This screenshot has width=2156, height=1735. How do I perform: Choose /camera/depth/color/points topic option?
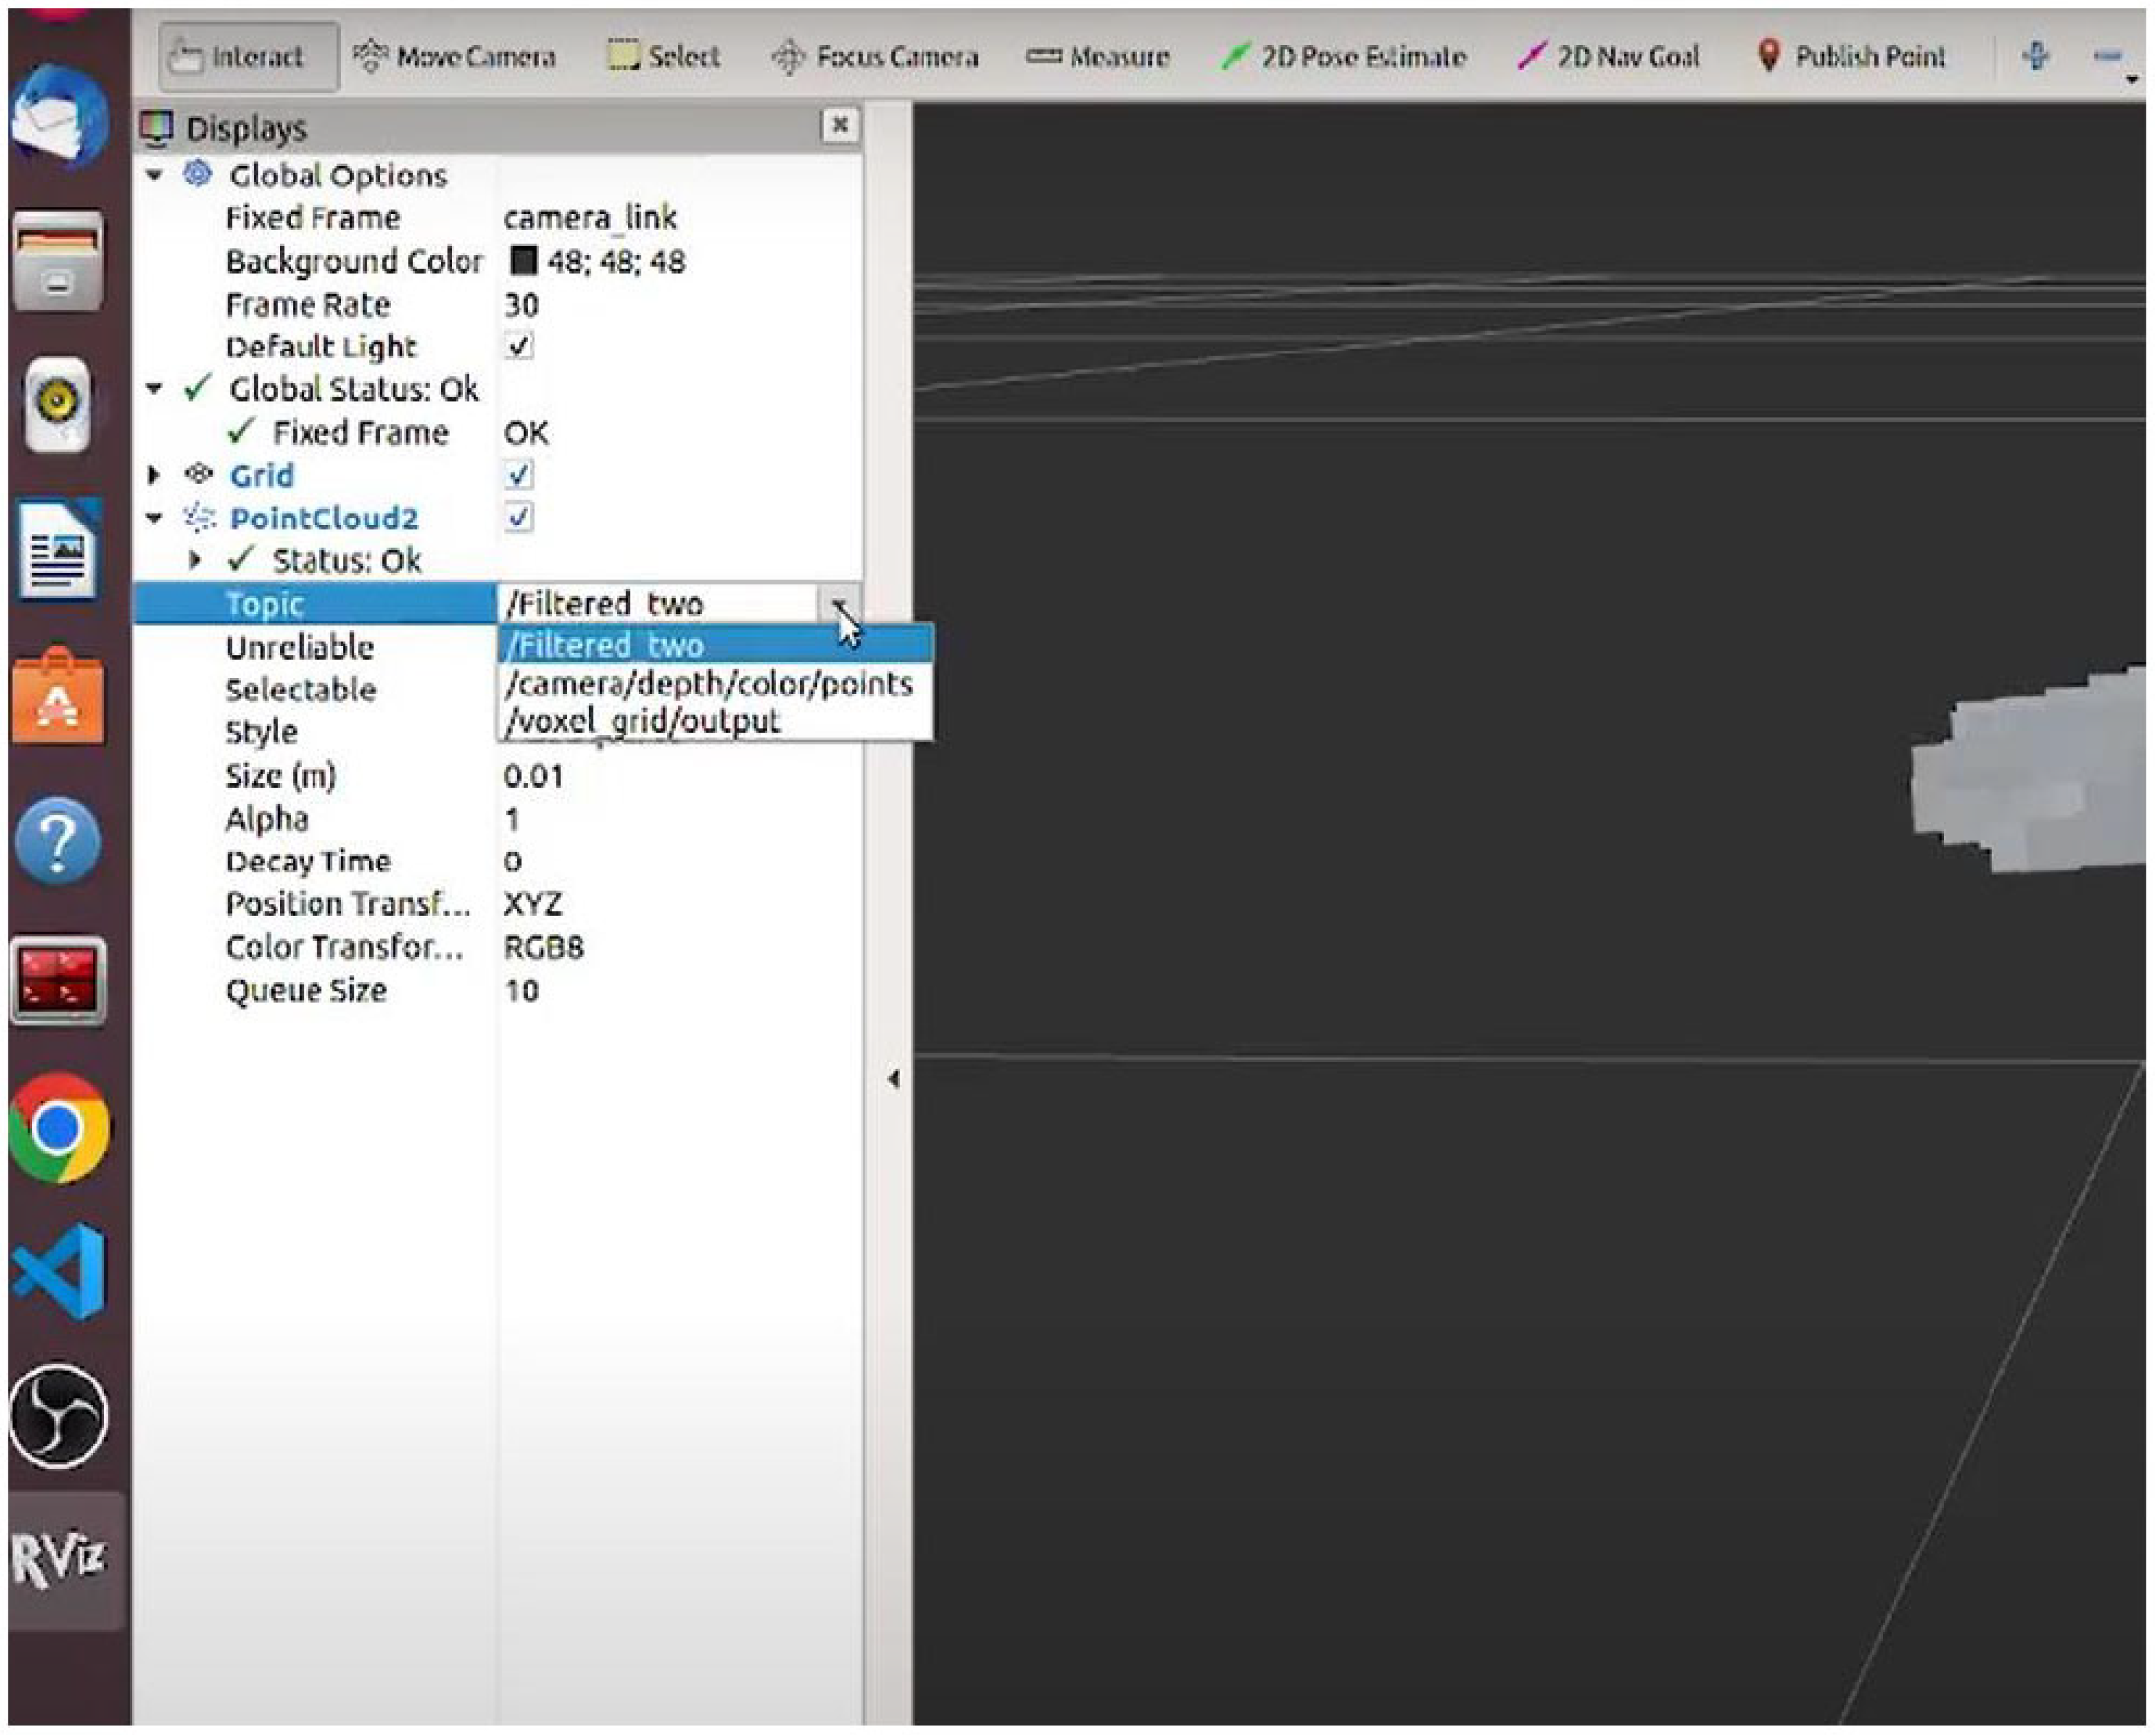point(709,684)
